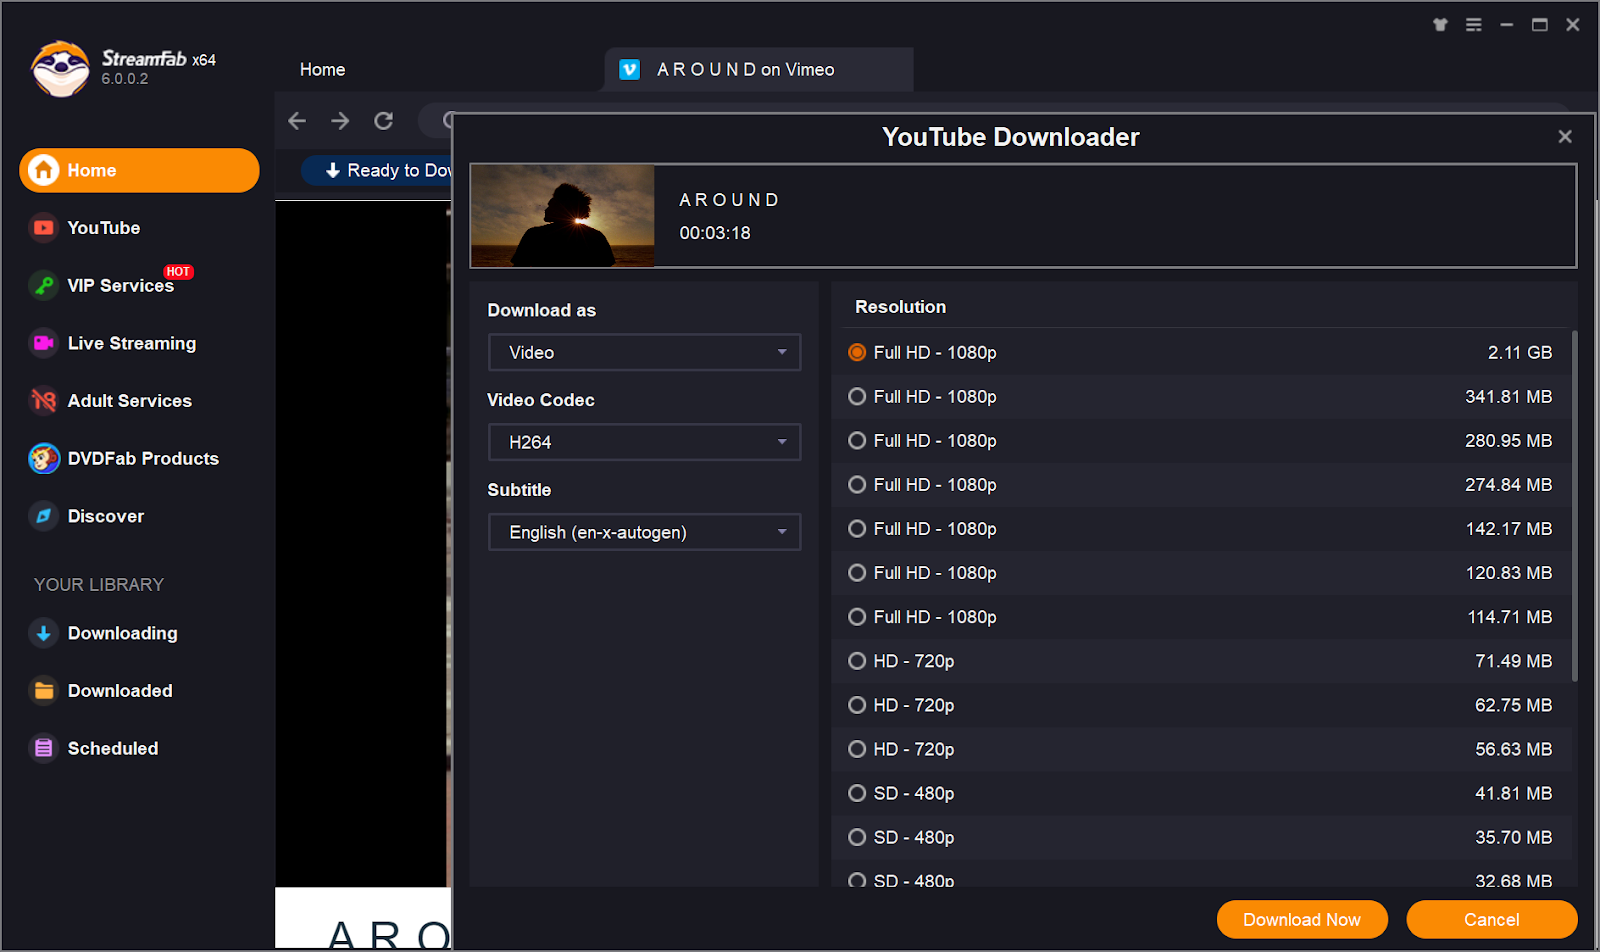Click the Resolution column header
Screen dimensions: 1600x952
900,307
